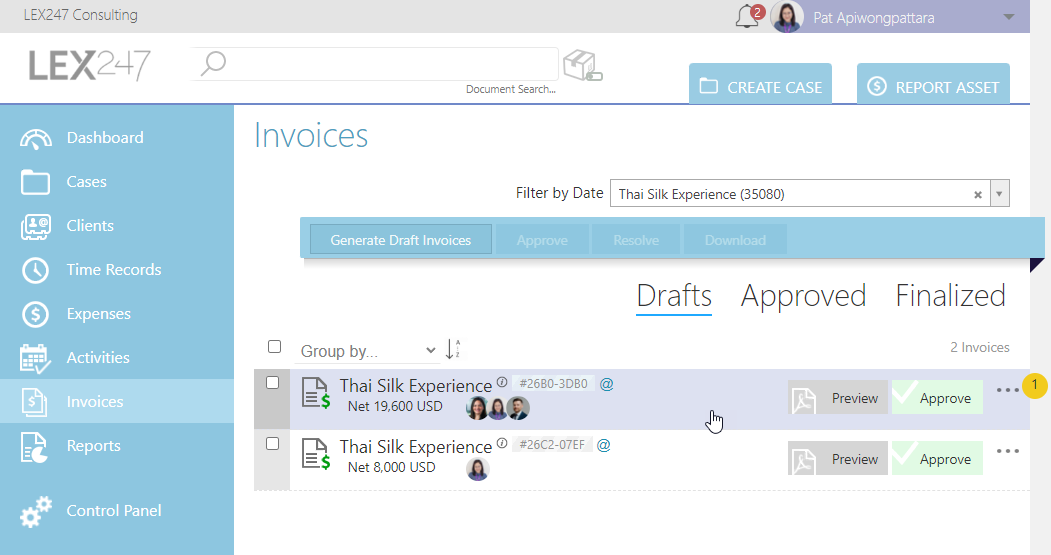
Task: Click the @ icon on invoice #26B0-3DB0
Action: (607, 384)
